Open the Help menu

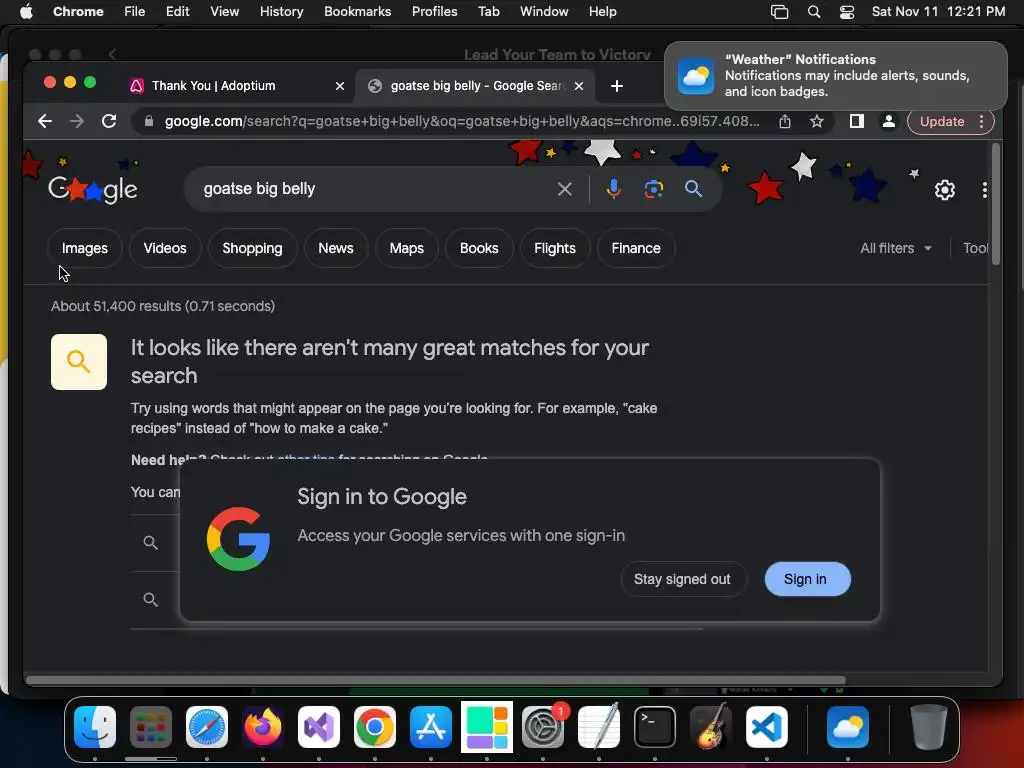pos(602,12)
